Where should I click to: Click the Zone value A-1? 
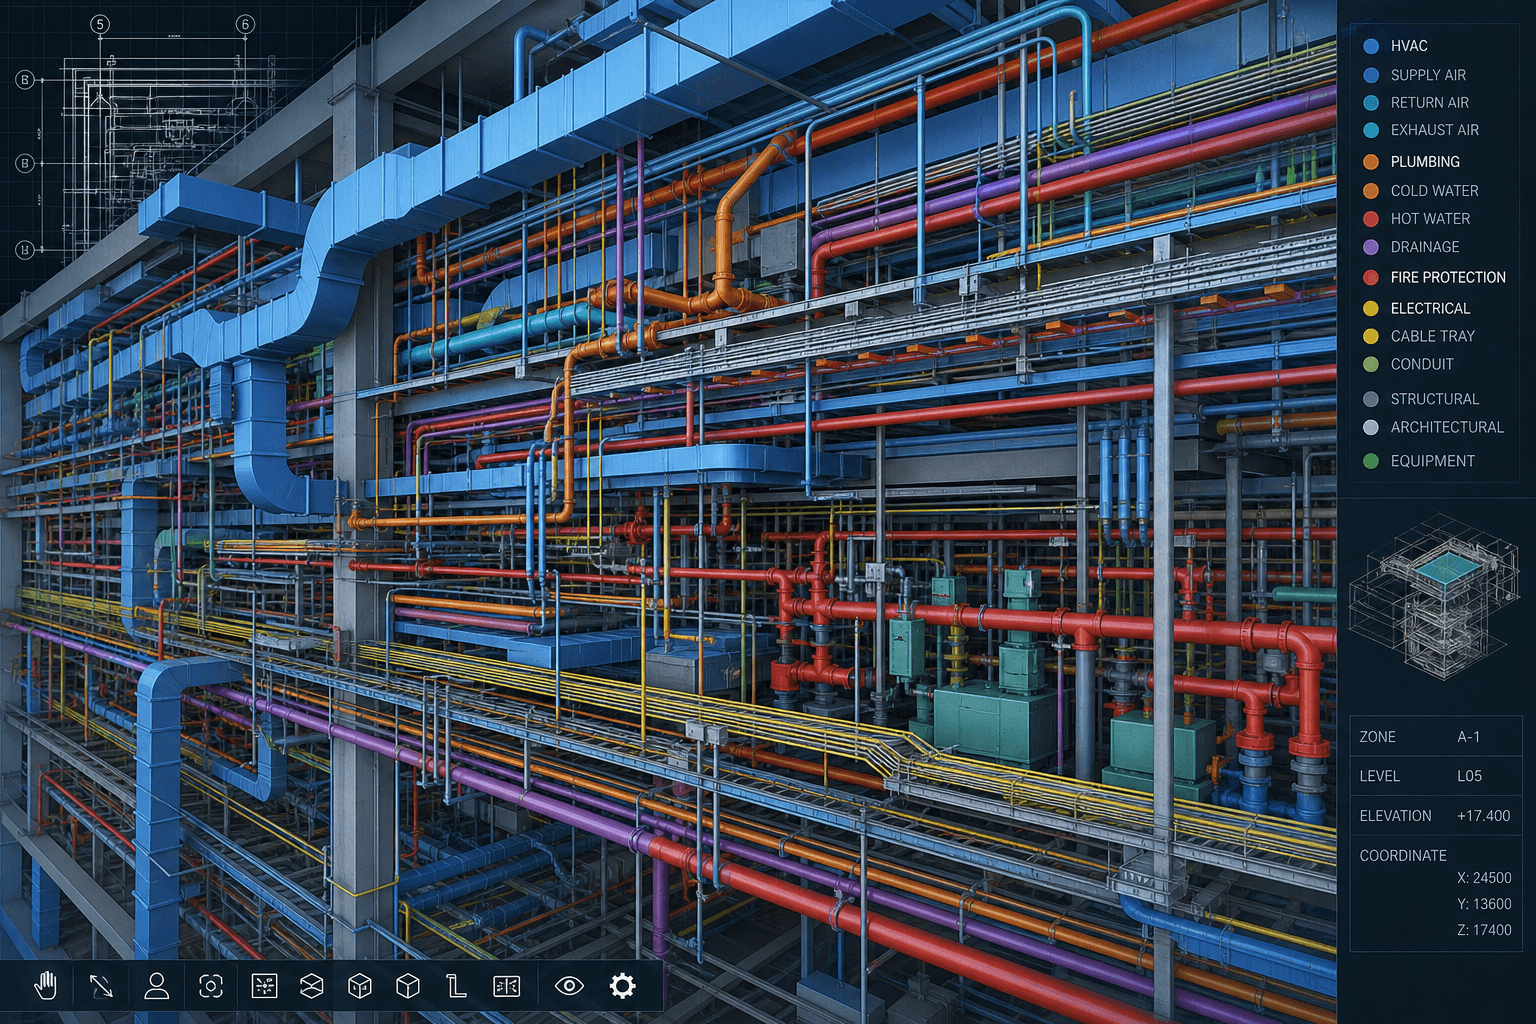click(x=1469, y=737)
